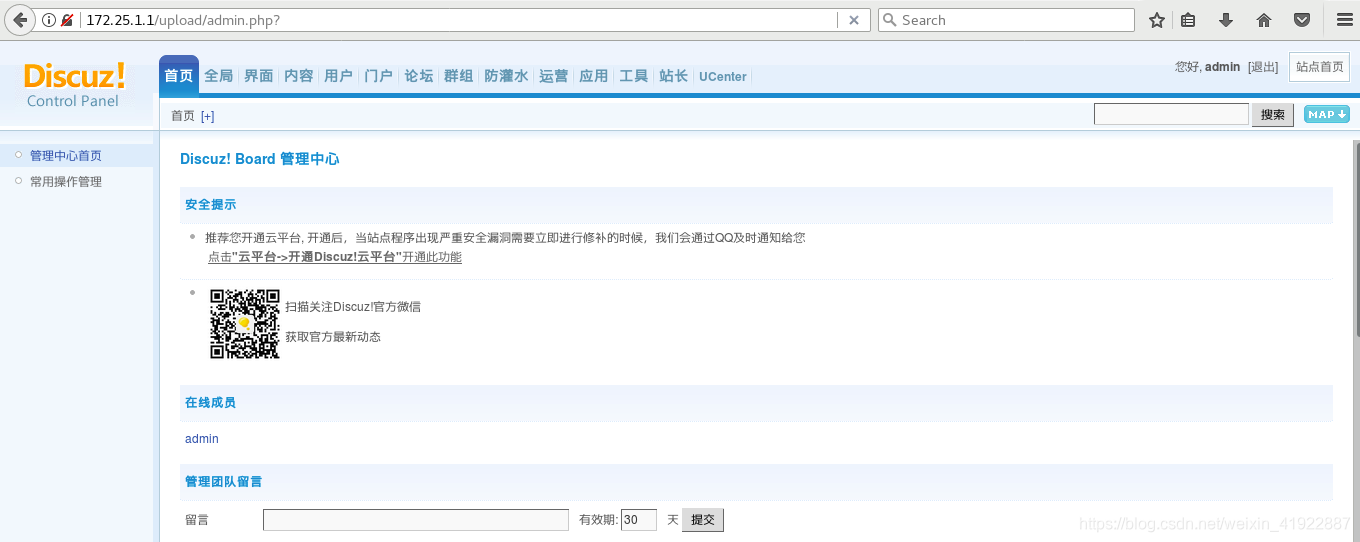Select the 论坛 tab
The height and width of the screenshot is (542, 1360).
pyautogui.click(x=418, y=76)
